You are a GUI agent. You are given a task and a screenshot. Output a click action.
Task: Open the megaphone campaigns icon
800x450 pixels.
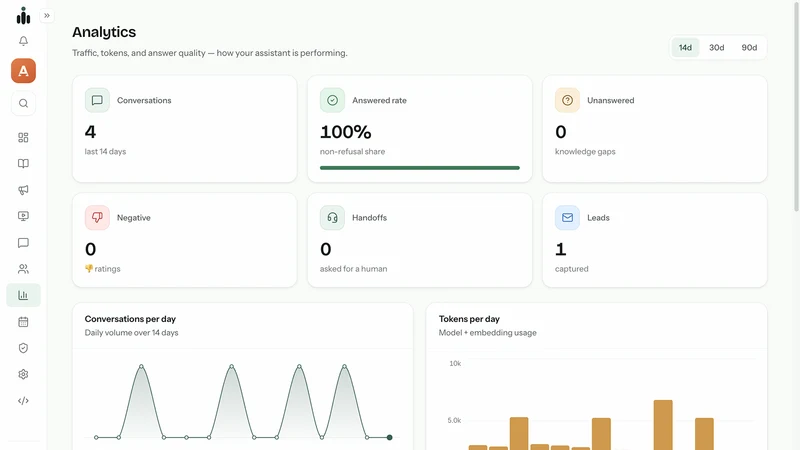click(x=23, y=190)
